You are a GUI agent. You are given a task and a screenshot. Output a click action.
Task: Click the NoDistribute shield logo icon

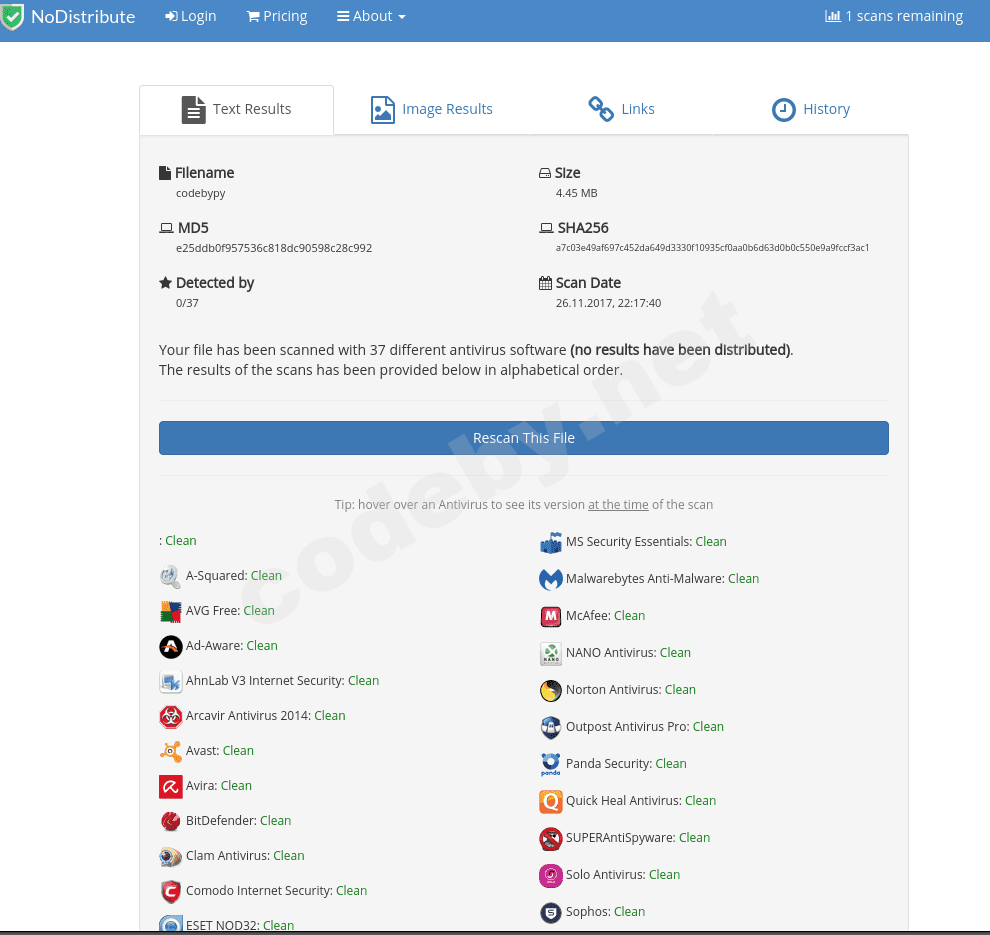click(x=12, y=17)
